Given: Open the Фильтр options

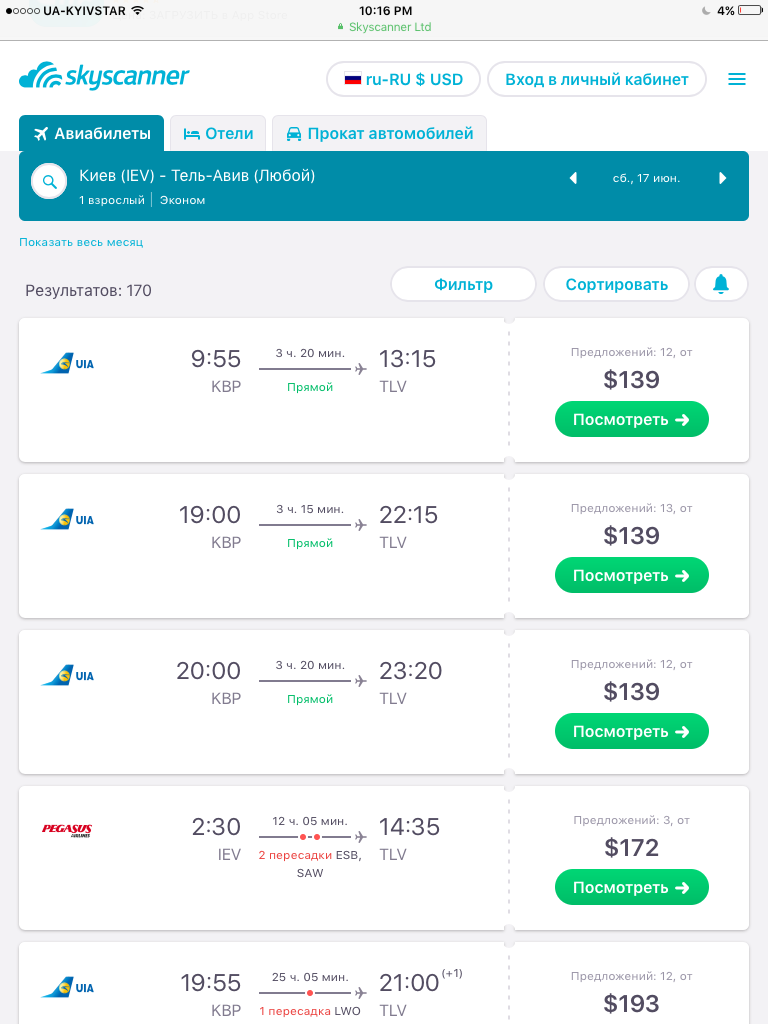Looking at the screenshot, I should (463, 284).
